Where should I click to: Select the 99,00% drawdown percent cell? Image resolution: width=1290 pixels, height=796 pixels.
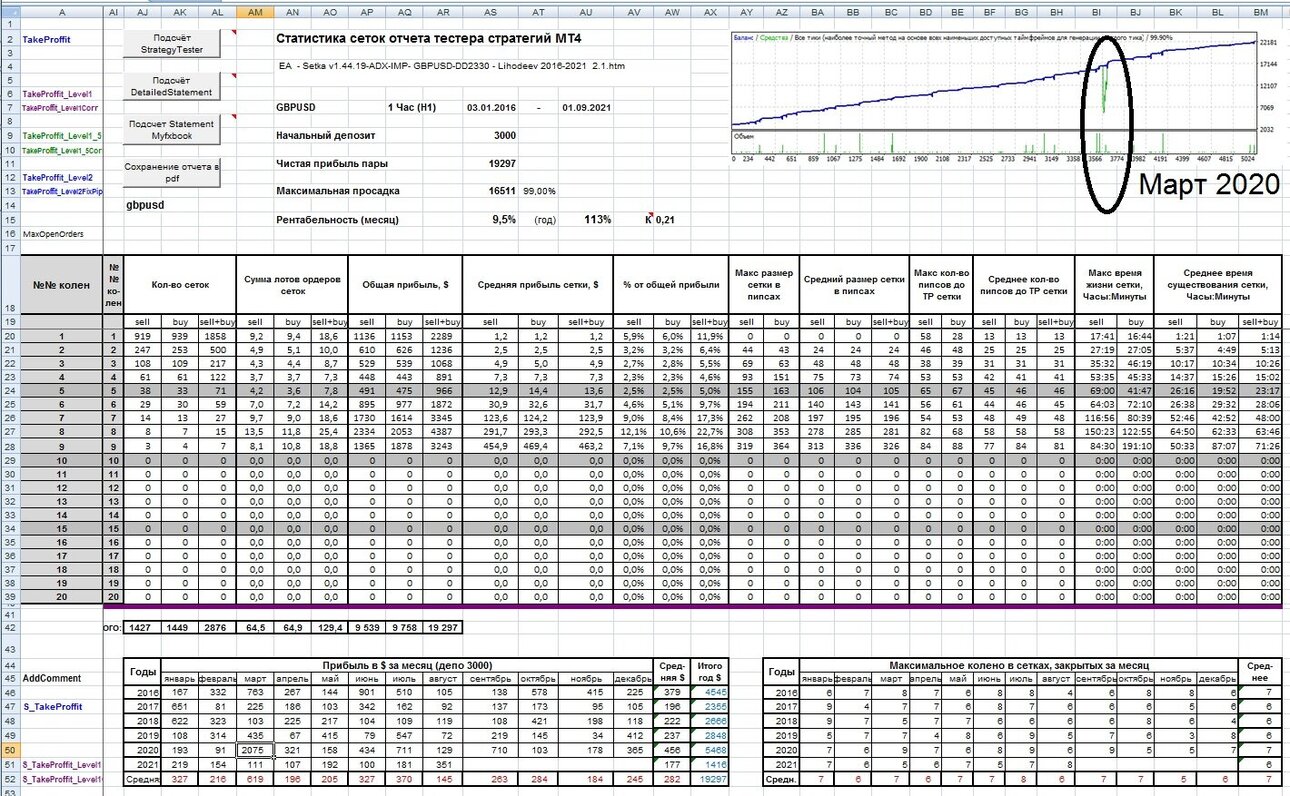(x=539, y=190)
